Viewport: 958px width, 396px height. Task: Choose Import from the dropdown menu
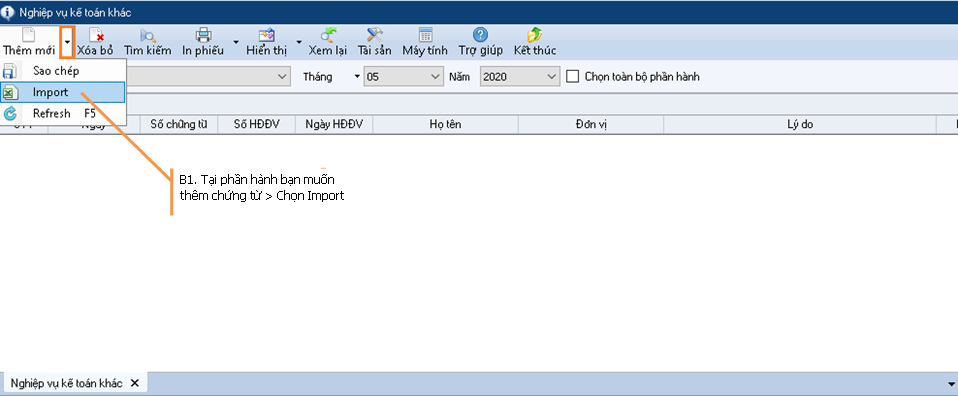tap(62, 92)
